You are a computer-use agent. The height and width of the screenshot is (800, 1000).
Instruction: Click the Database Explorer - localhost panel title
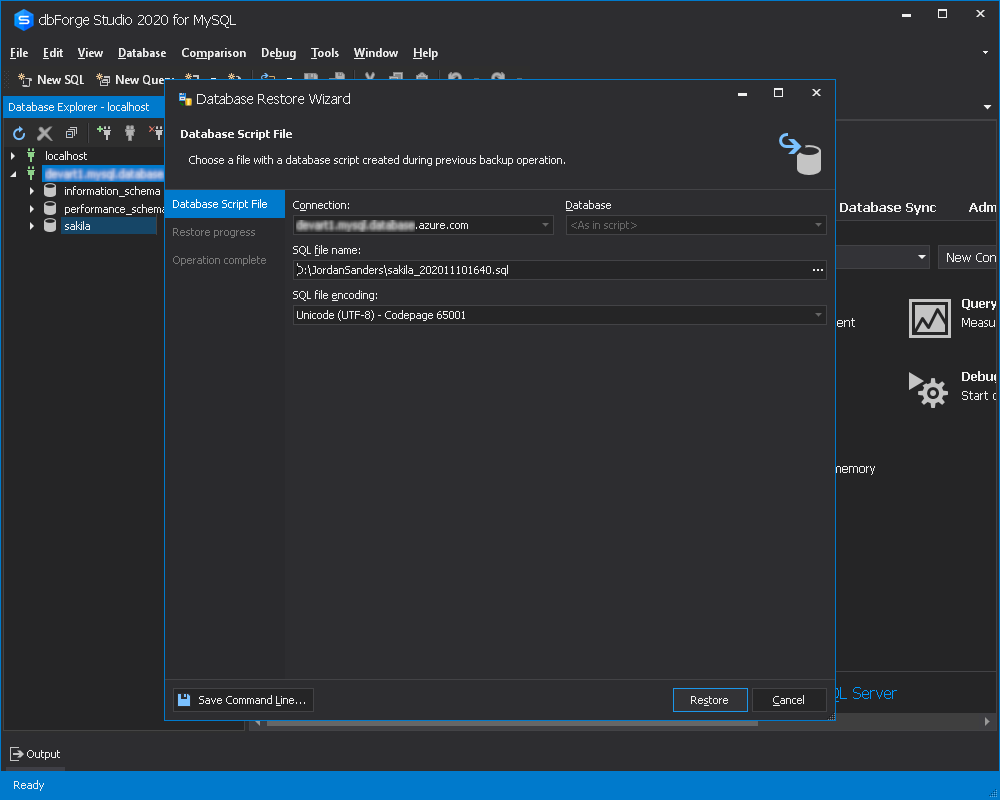[78, 107]
